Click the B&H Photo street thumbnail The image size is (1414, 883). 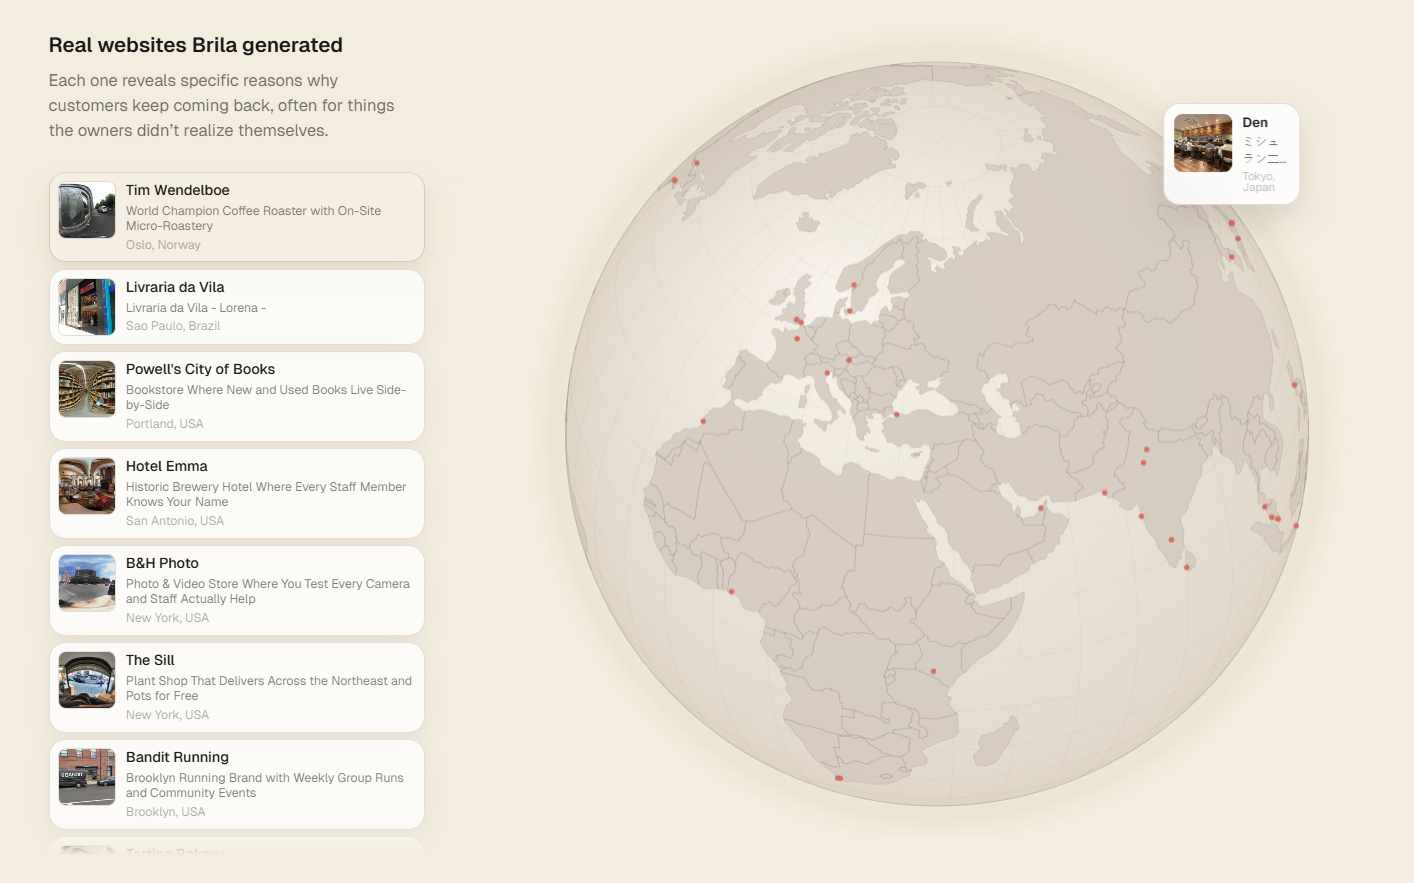(87, 583)
